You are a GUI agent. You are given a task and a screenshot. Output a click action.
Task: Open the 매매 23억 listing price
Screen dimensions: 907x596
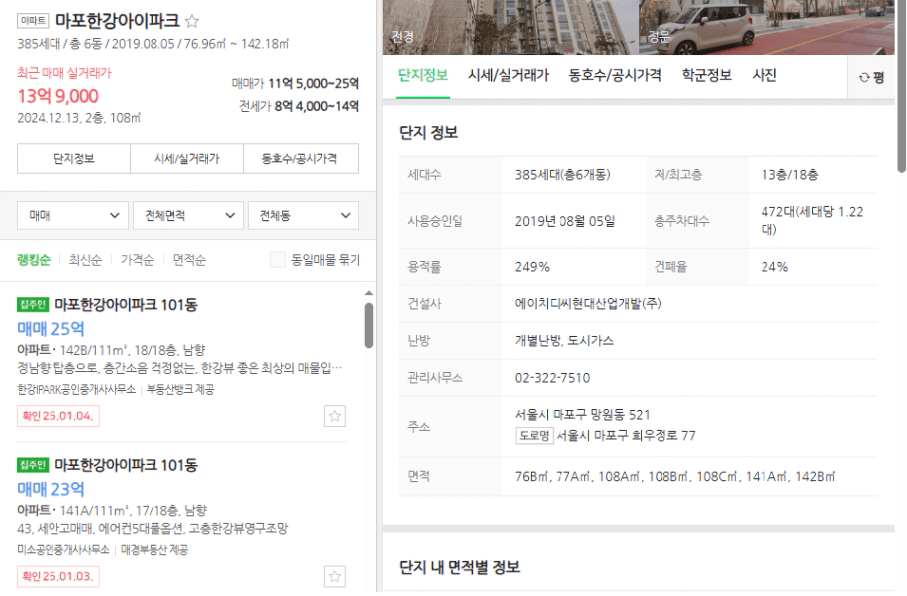click(51, 490)
